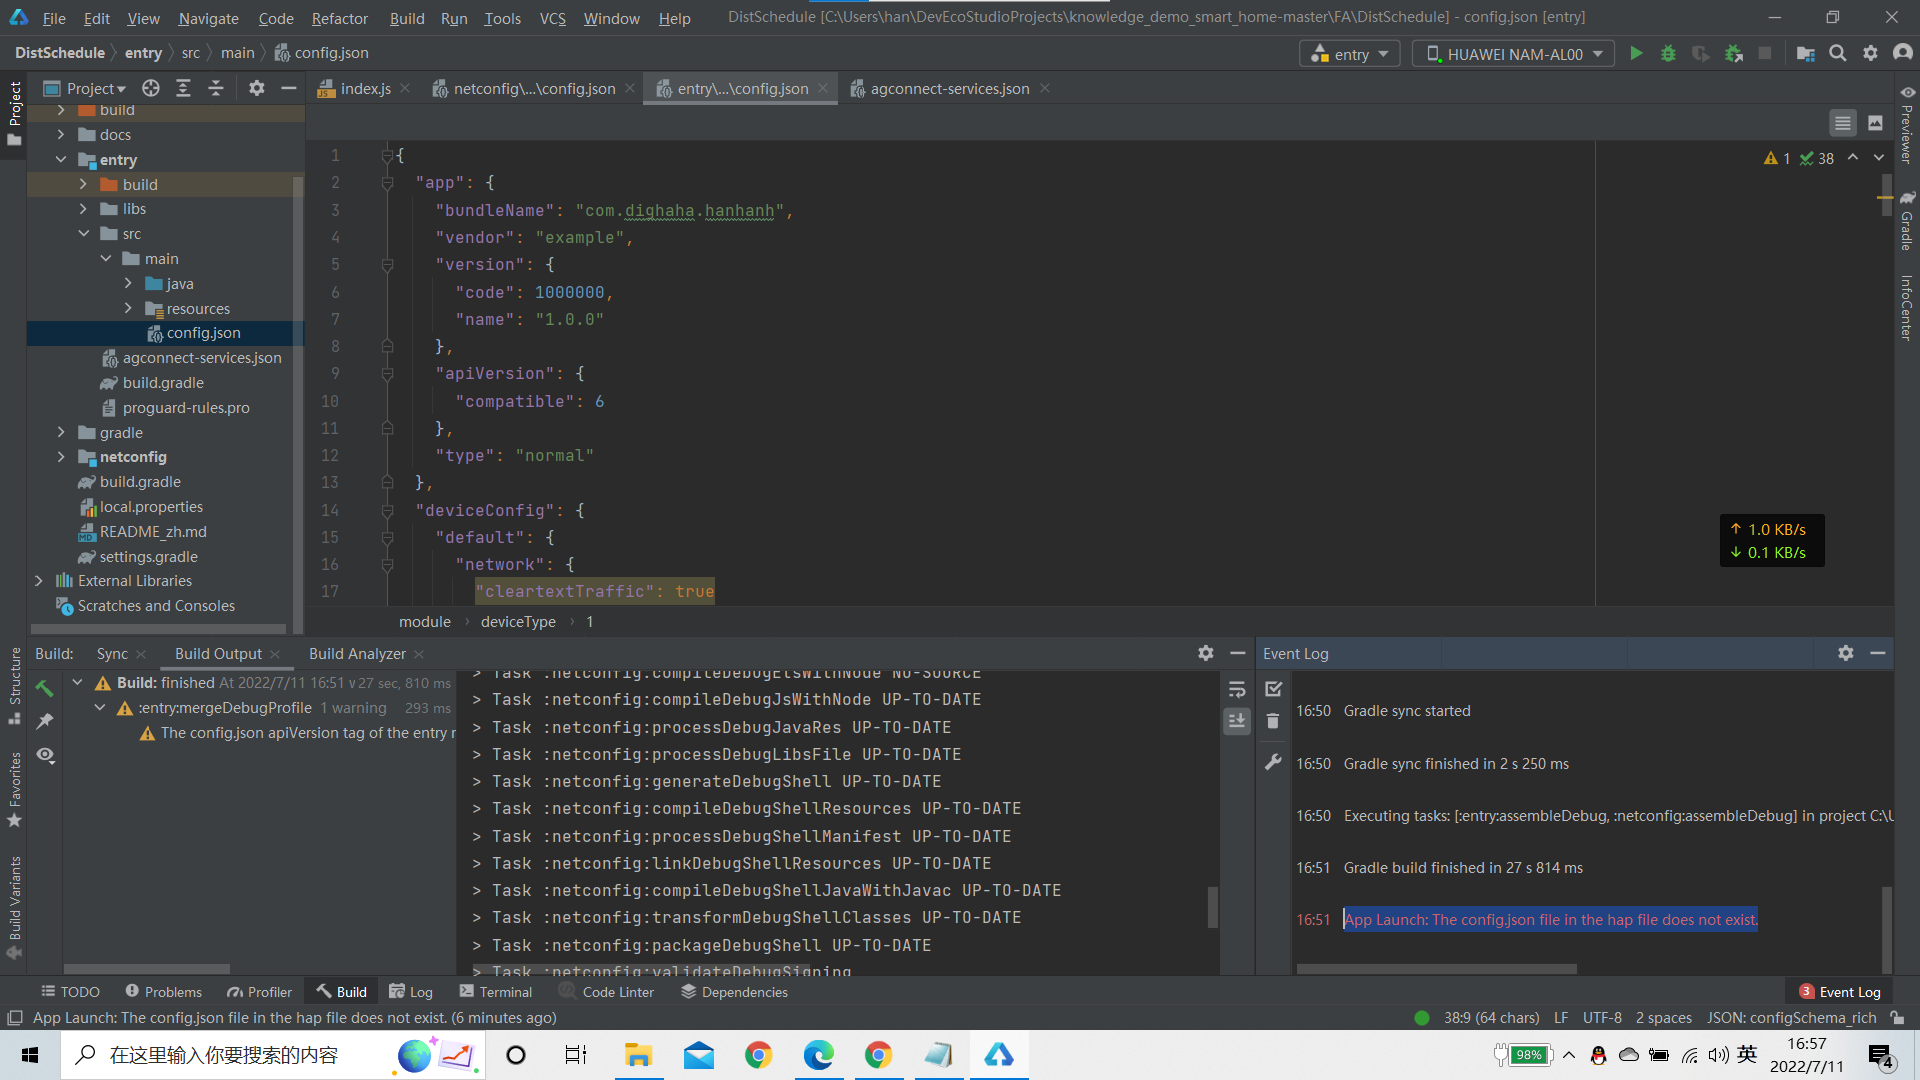Start debugging with the bug icon

coord(1668,54)
